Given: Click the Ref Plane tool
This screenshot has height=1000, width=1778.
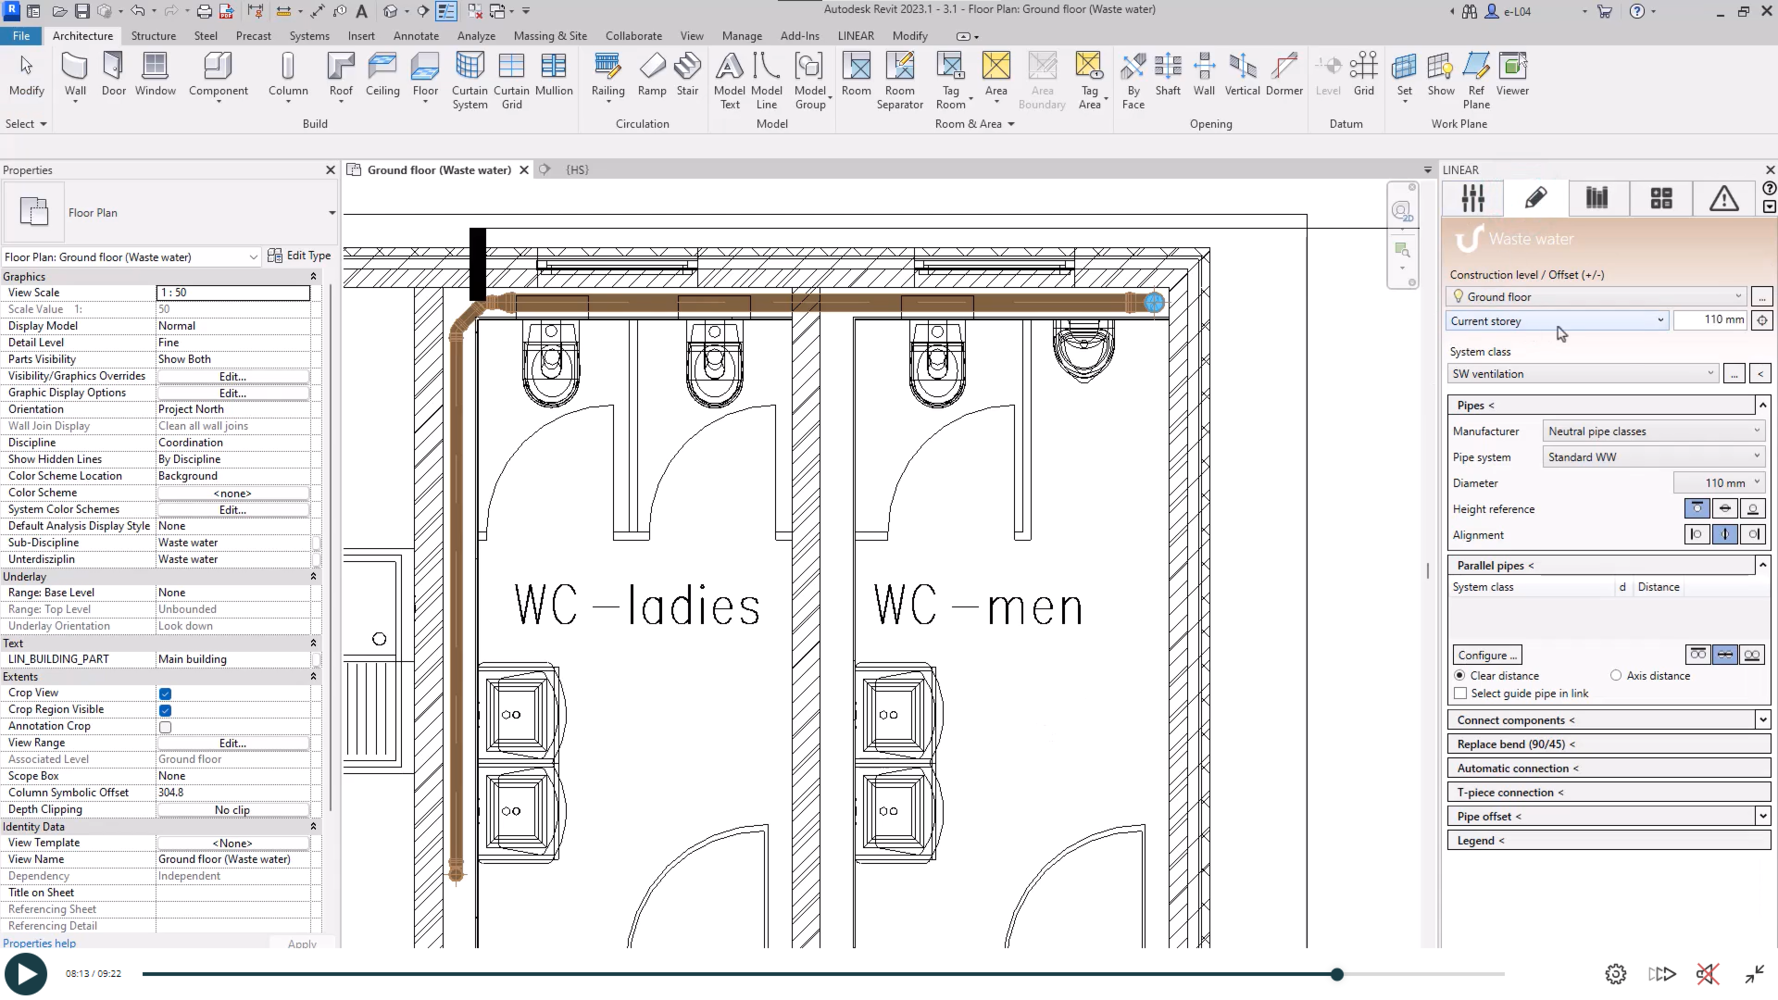Looking at the screenshot, I should coord(1476,80).
